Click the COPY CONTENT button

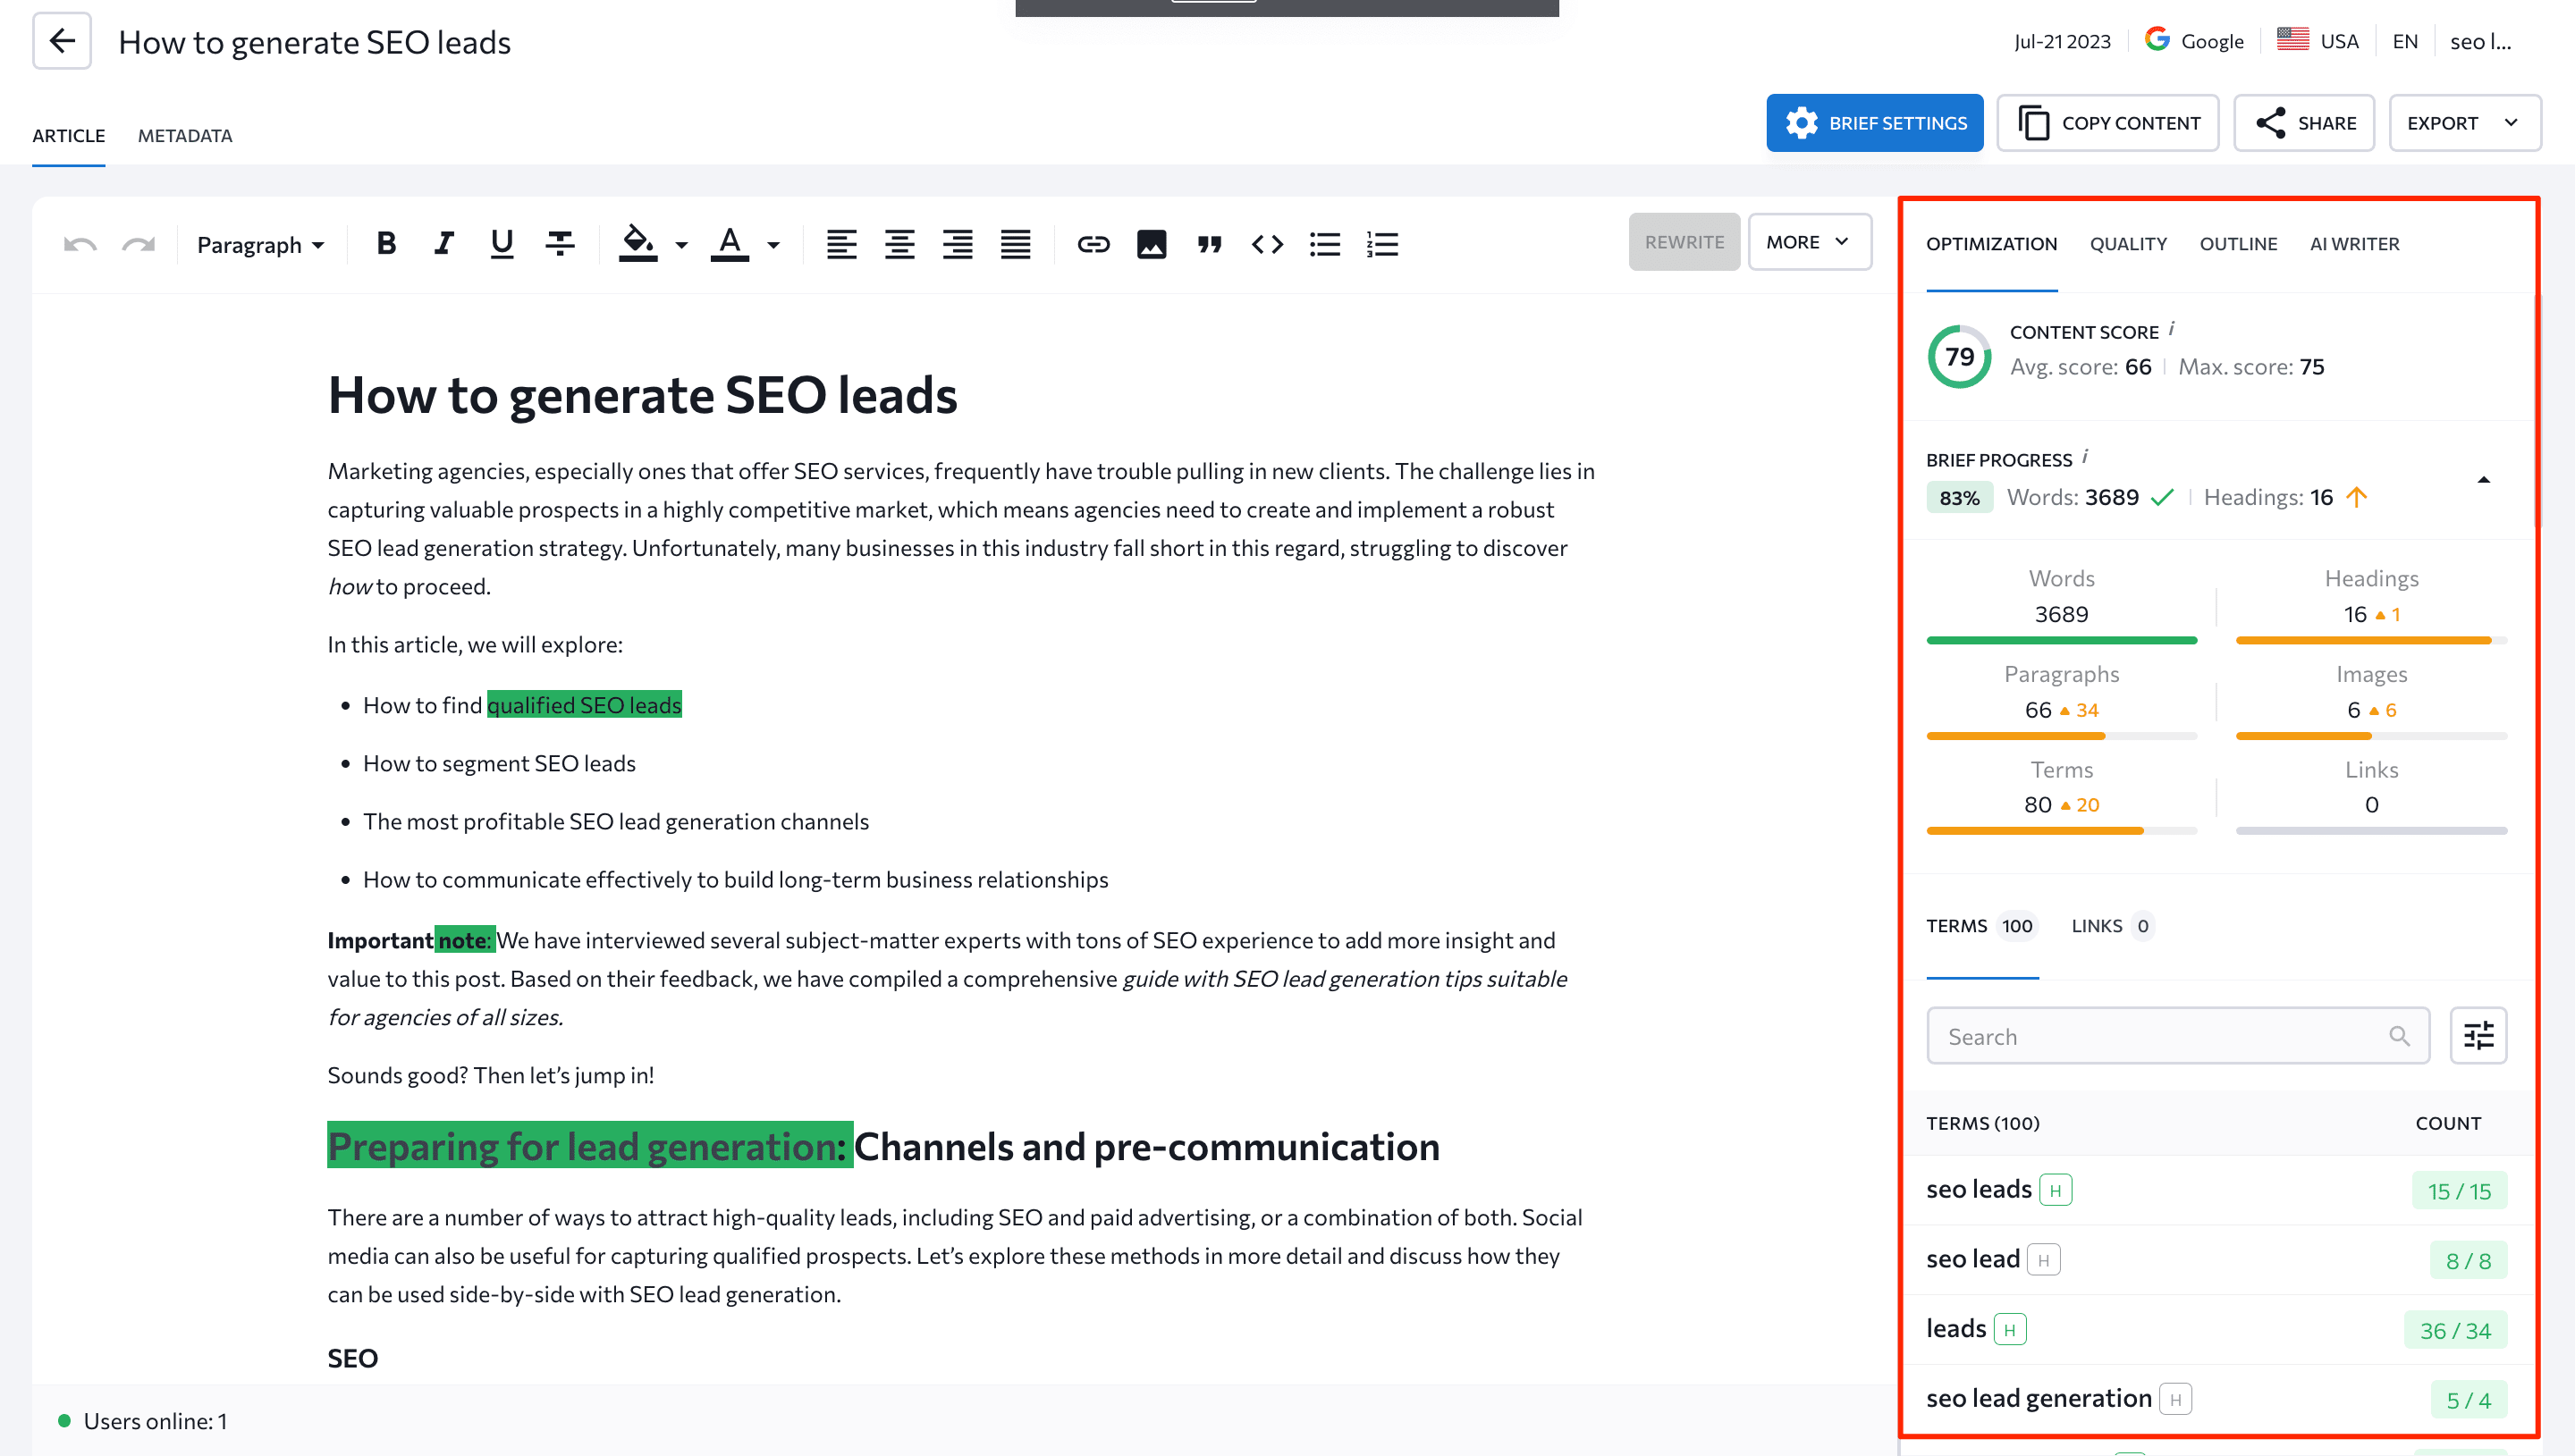click(2108, 122)
